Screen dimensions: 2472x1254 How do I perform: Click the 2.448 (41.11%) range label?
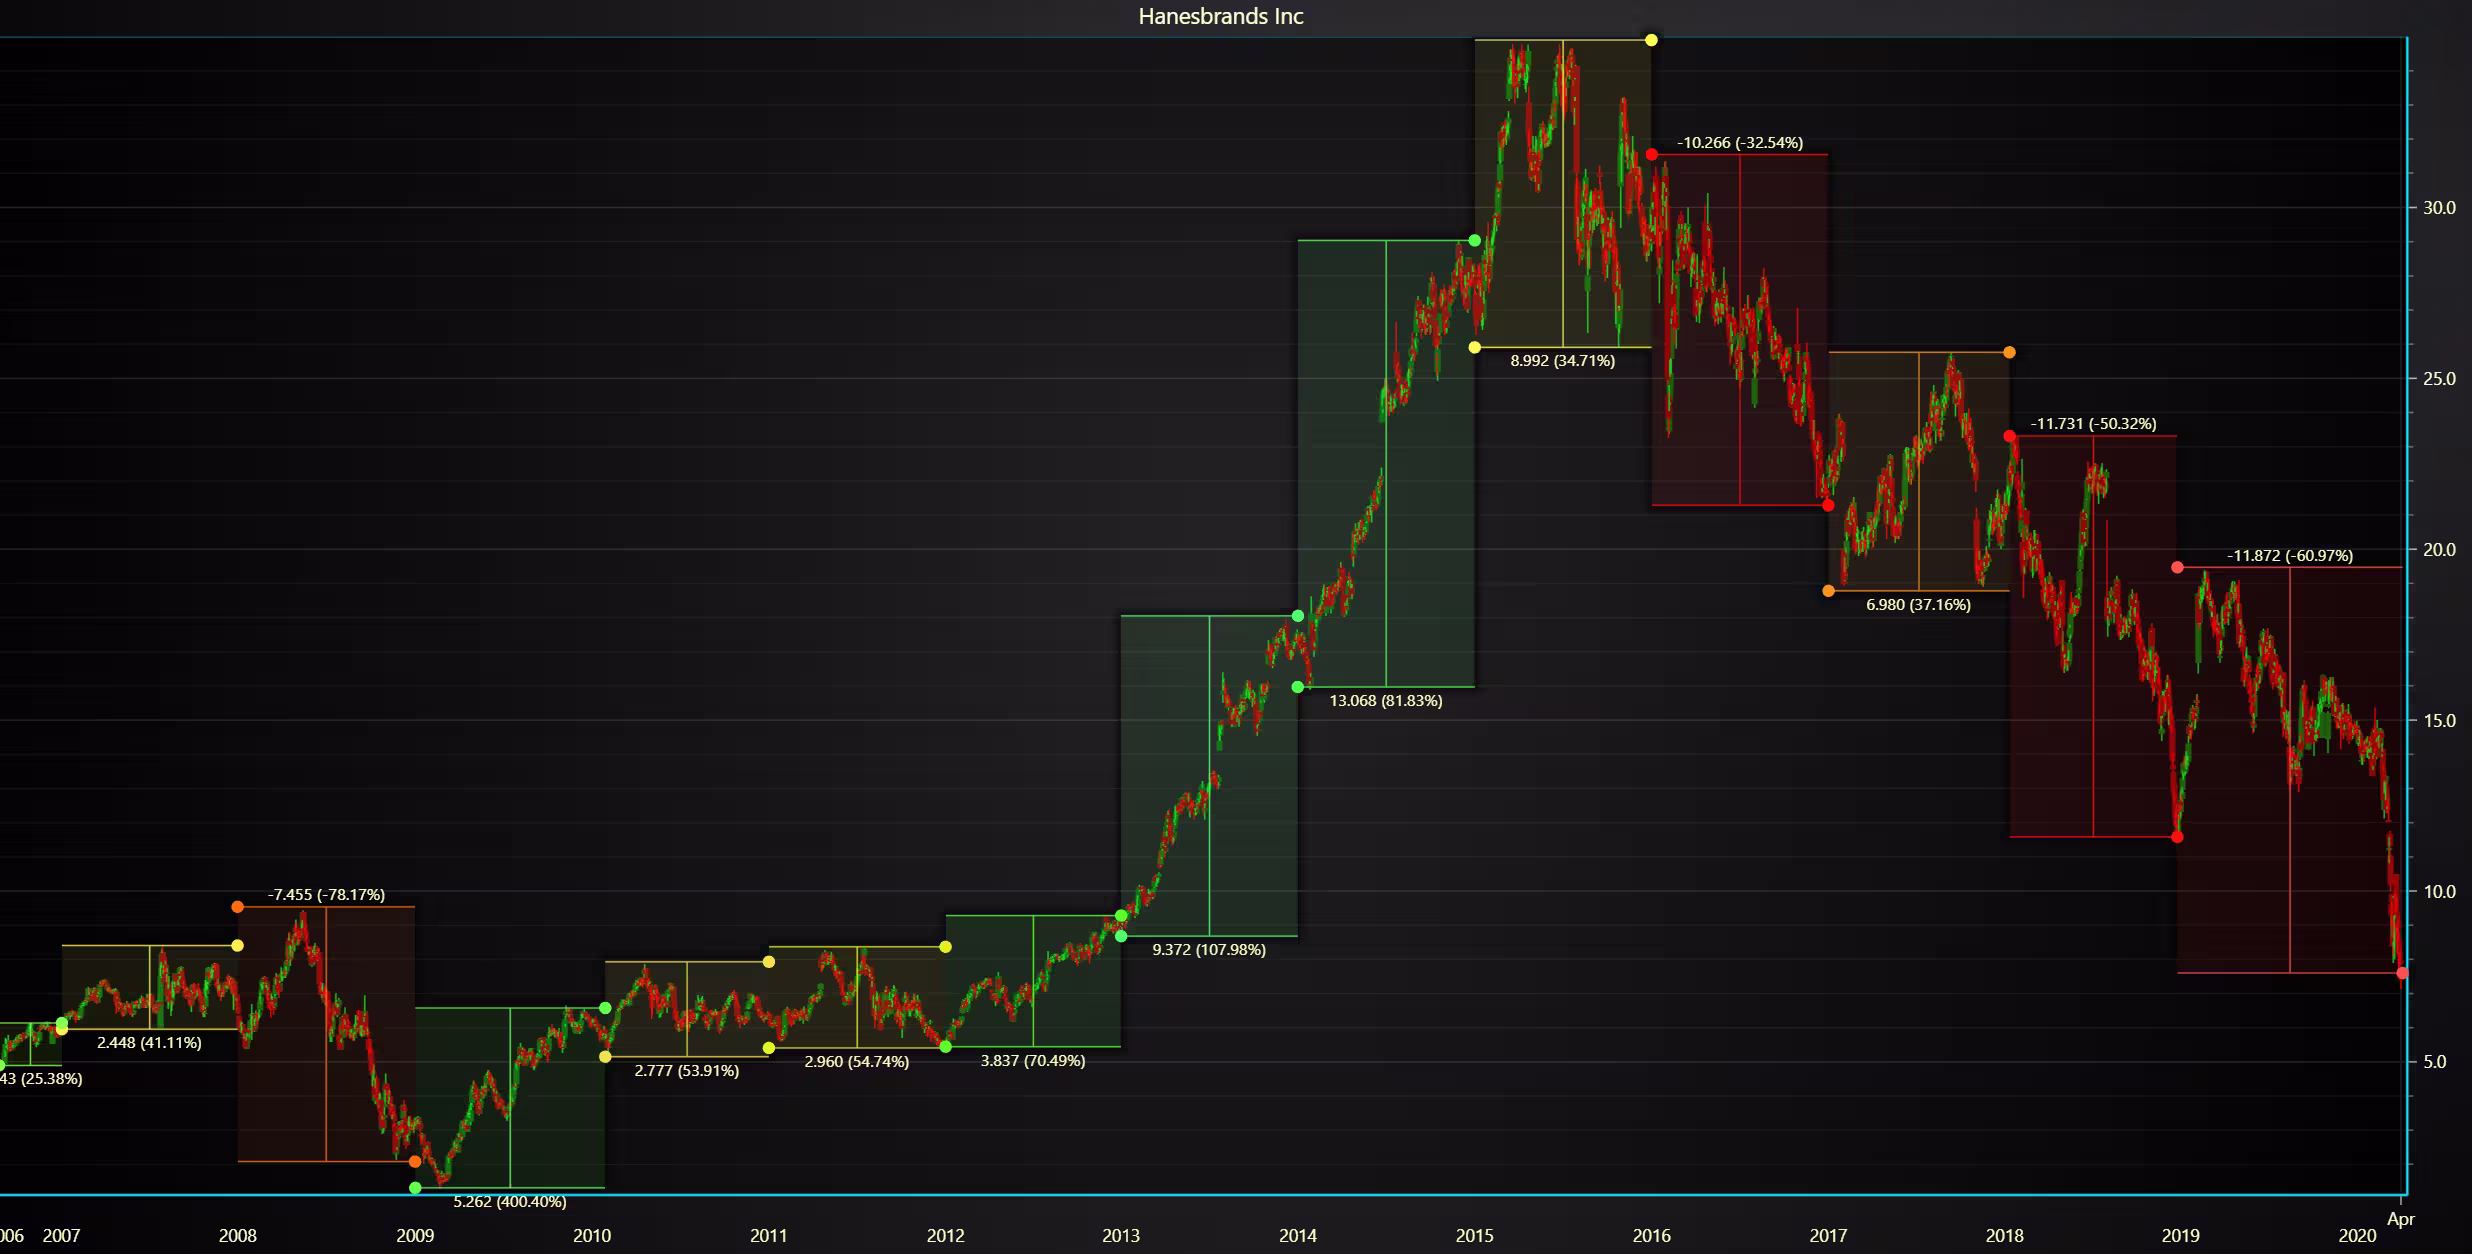[x=149, y=1043]
